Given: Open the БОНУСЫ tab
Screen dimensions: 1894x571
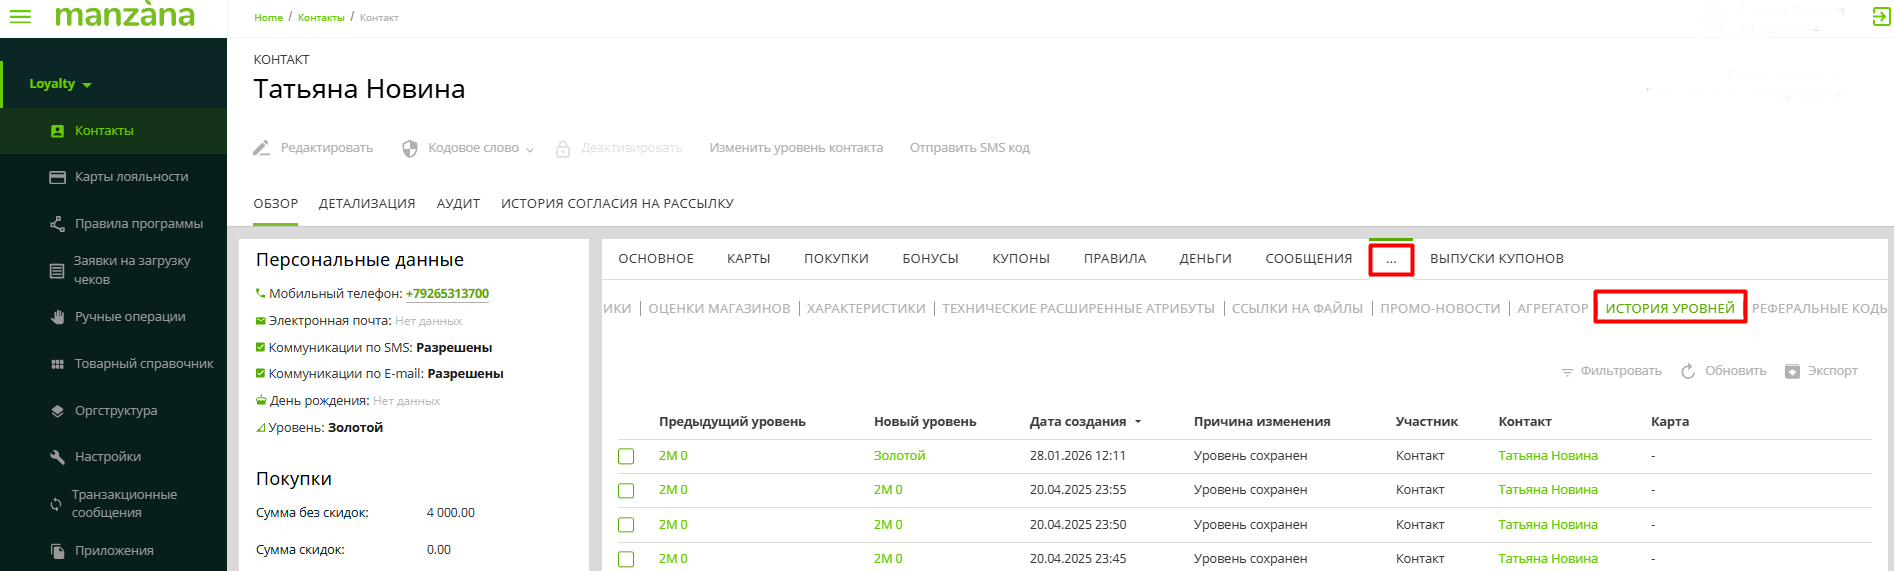Looking at the screenshot, I should click(x=930, y=259).
